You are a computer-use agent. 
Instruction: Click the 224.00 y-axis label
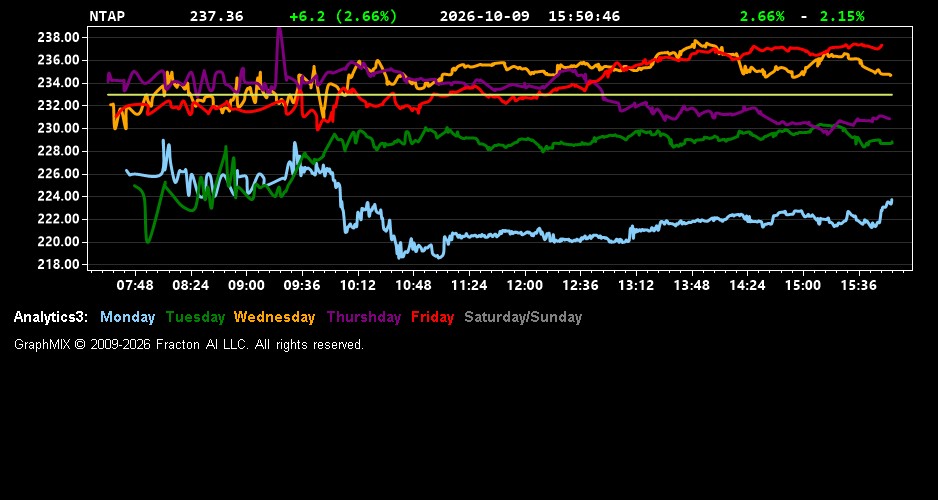click(59, 196)
